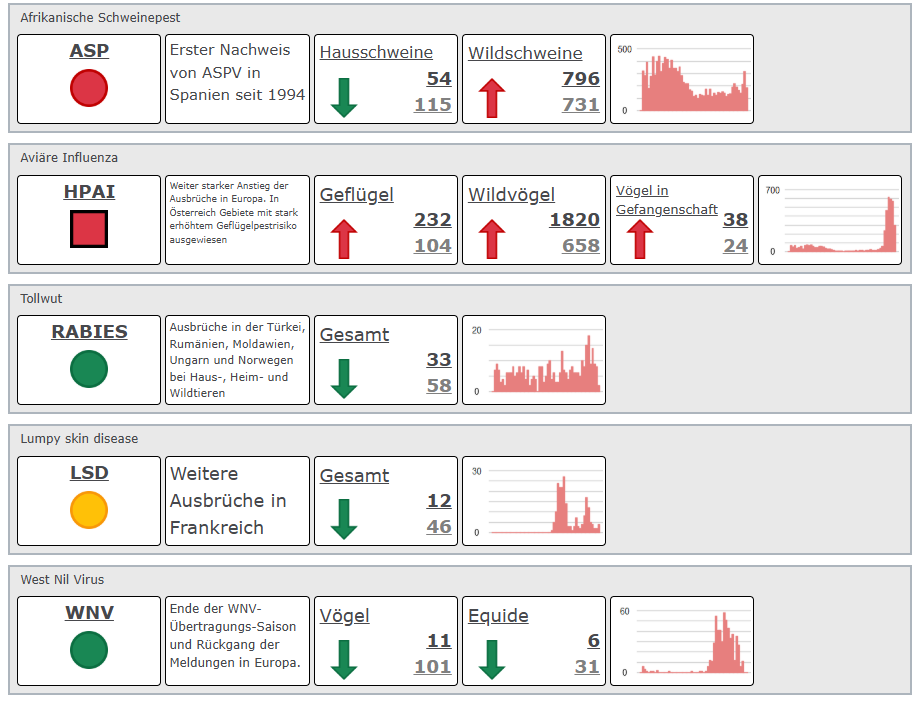The width and height of the screenshot is (921, 701).
Task: Open the HPAI heading link
Action: (89, 192)
